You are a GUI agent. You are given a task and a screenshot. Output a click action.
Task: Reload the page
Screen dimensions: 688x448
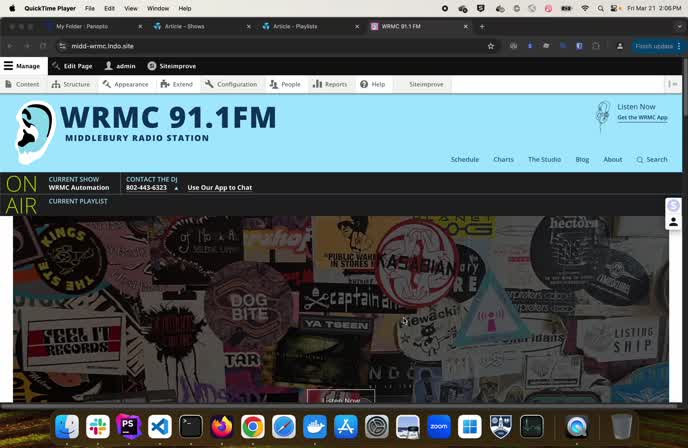pos(43,46)
